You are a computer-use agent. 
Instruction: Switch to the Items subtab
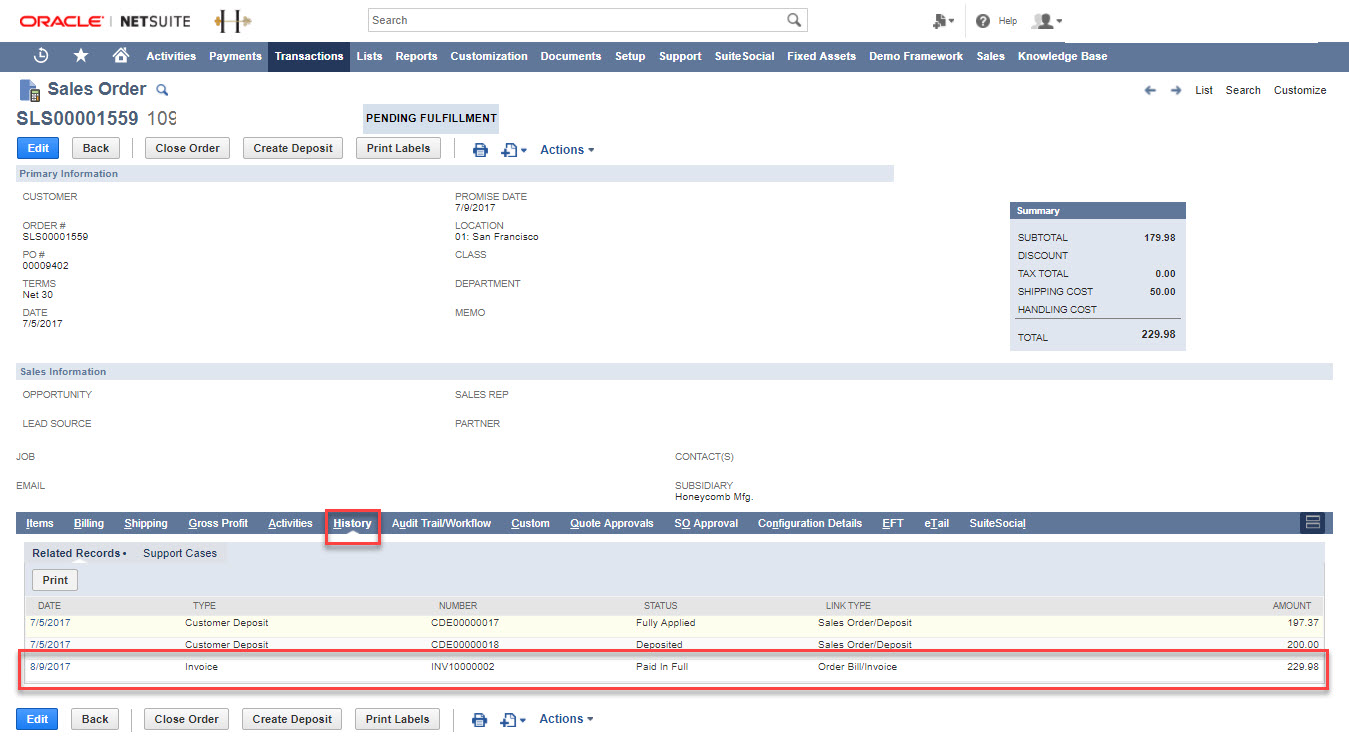click(40, 523)
